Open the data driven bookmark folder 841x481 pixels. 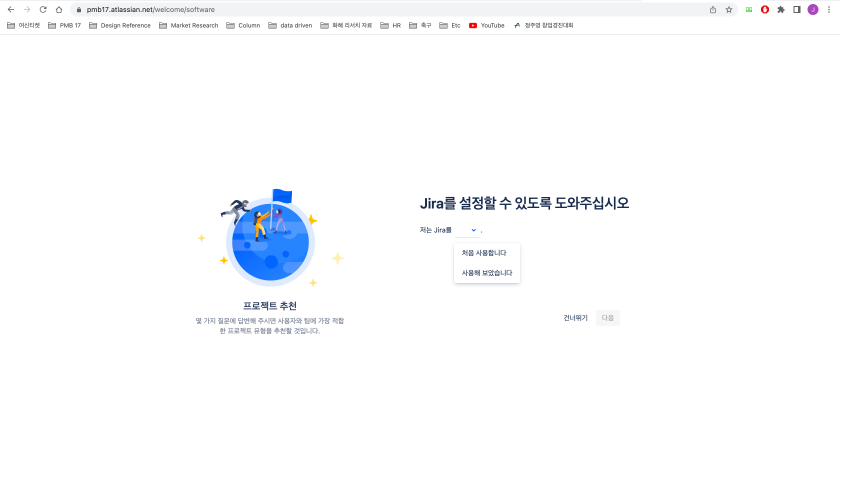(290, 25)
